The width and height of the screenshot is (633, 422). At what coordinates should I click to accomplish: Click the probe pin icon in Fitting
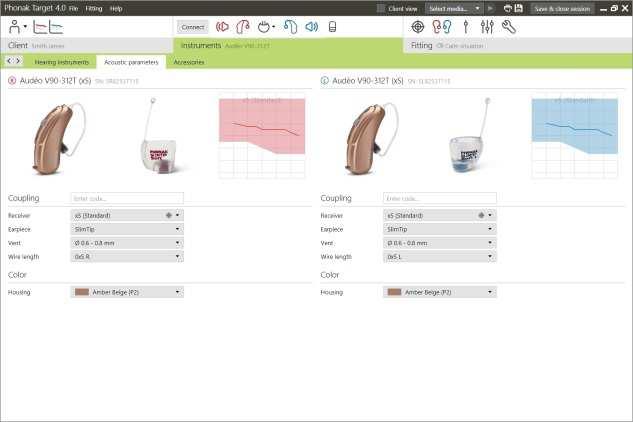466,27
